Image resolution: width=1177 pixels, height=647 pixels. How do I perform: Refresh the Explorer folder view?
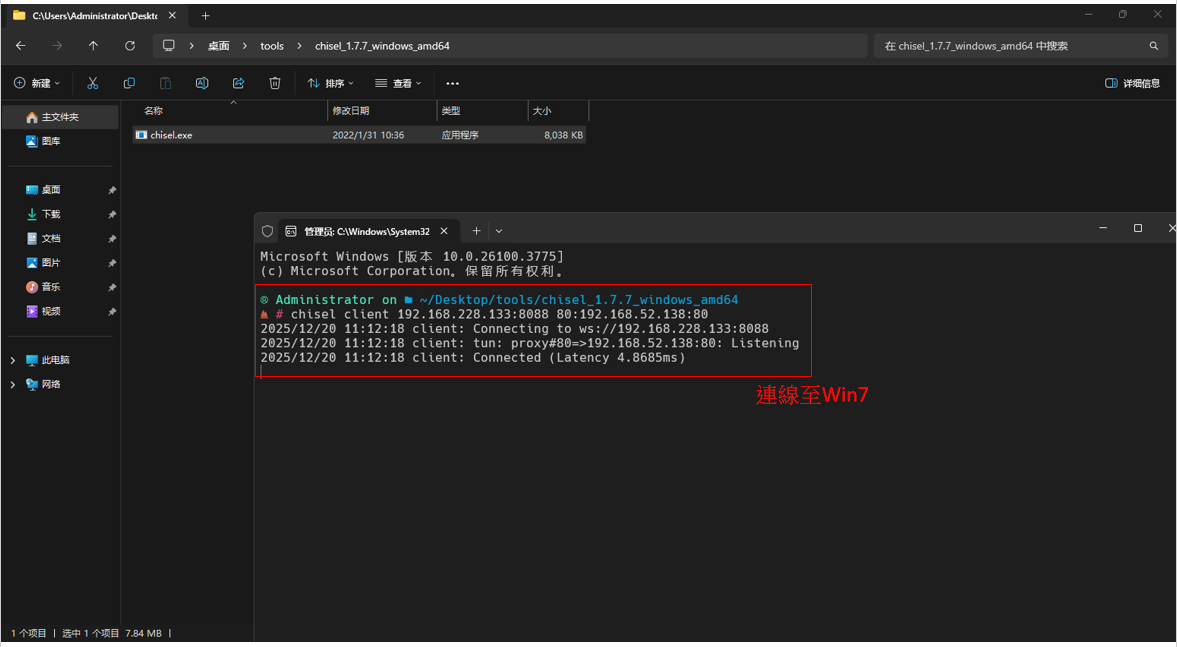point(130,46)
